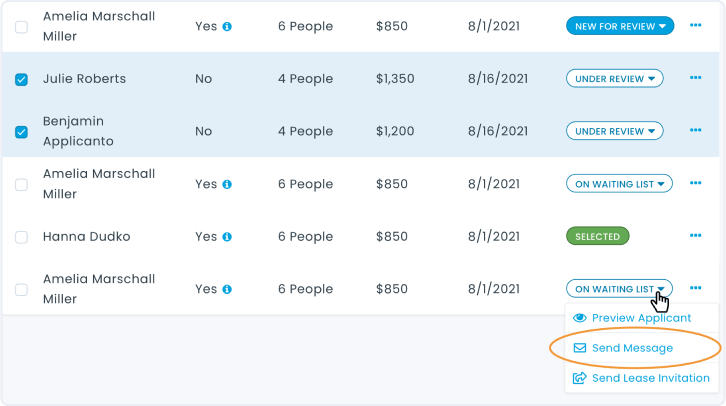Screen dimensions: 726x406
Task: Expand Benjamin Applicanto's Under Review dropdown
Action: pyautogui.click(x=615, y=131)
